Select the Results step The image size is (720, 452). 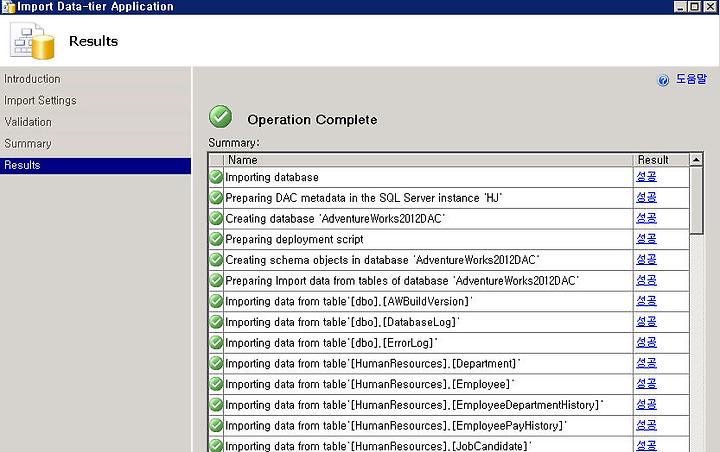(95, 165)
